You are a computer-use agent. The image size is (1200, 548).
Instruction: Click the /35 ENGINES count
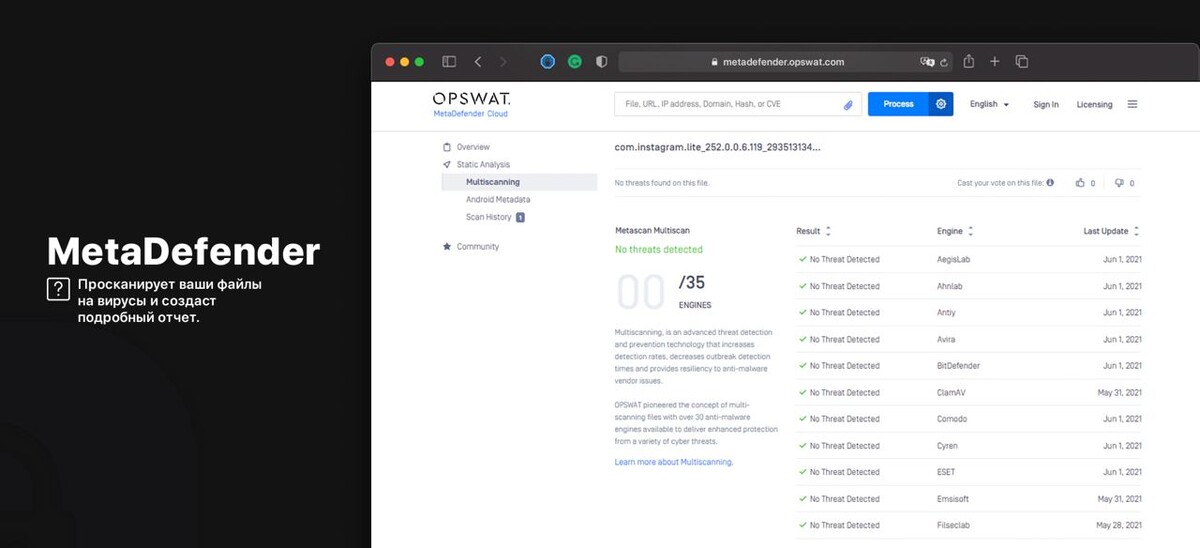[695, 292]
